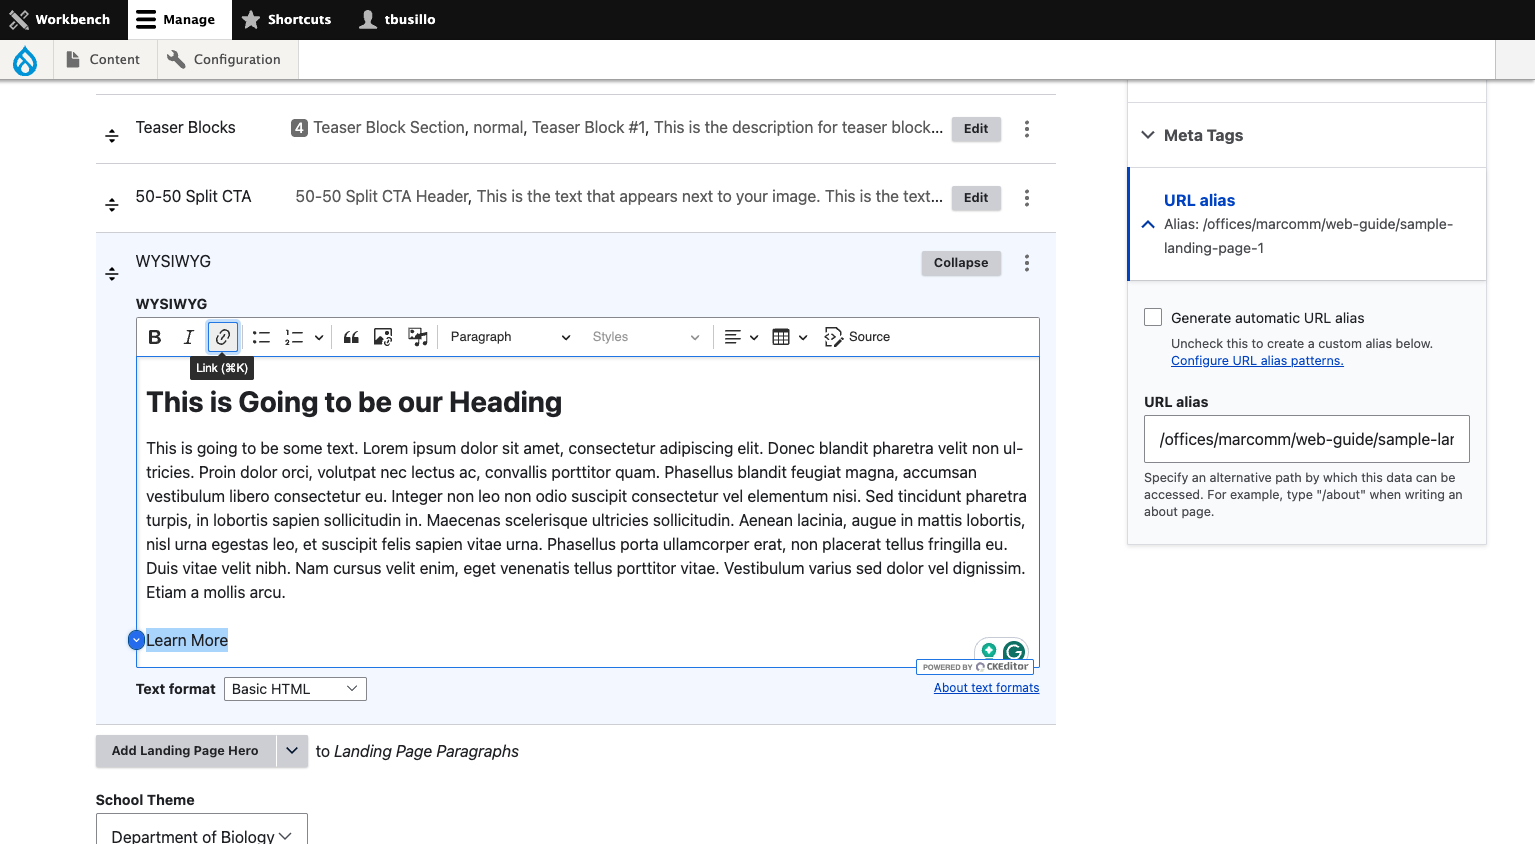Click the Grammarly icon in the editor
Image resolution: width=1535 pixels, height=844 pixels.
[x=1014, y=652]
